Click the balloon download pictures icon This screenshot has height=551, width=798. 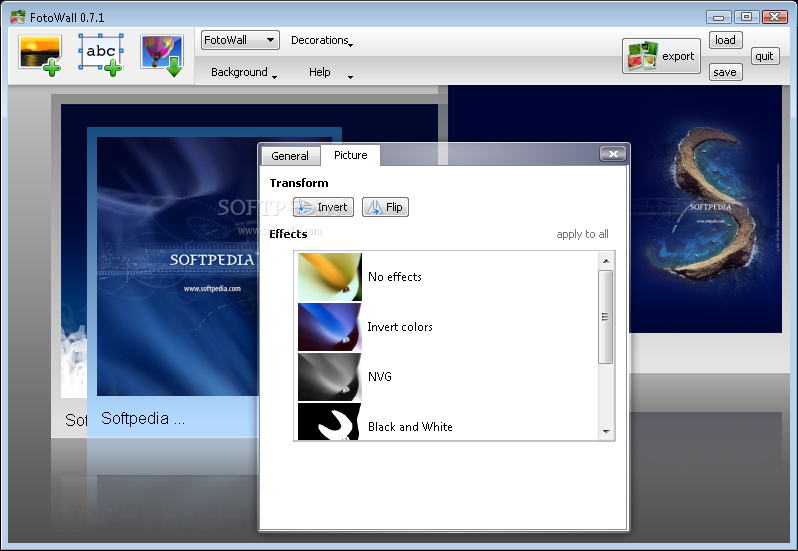[x=162, y=55]
